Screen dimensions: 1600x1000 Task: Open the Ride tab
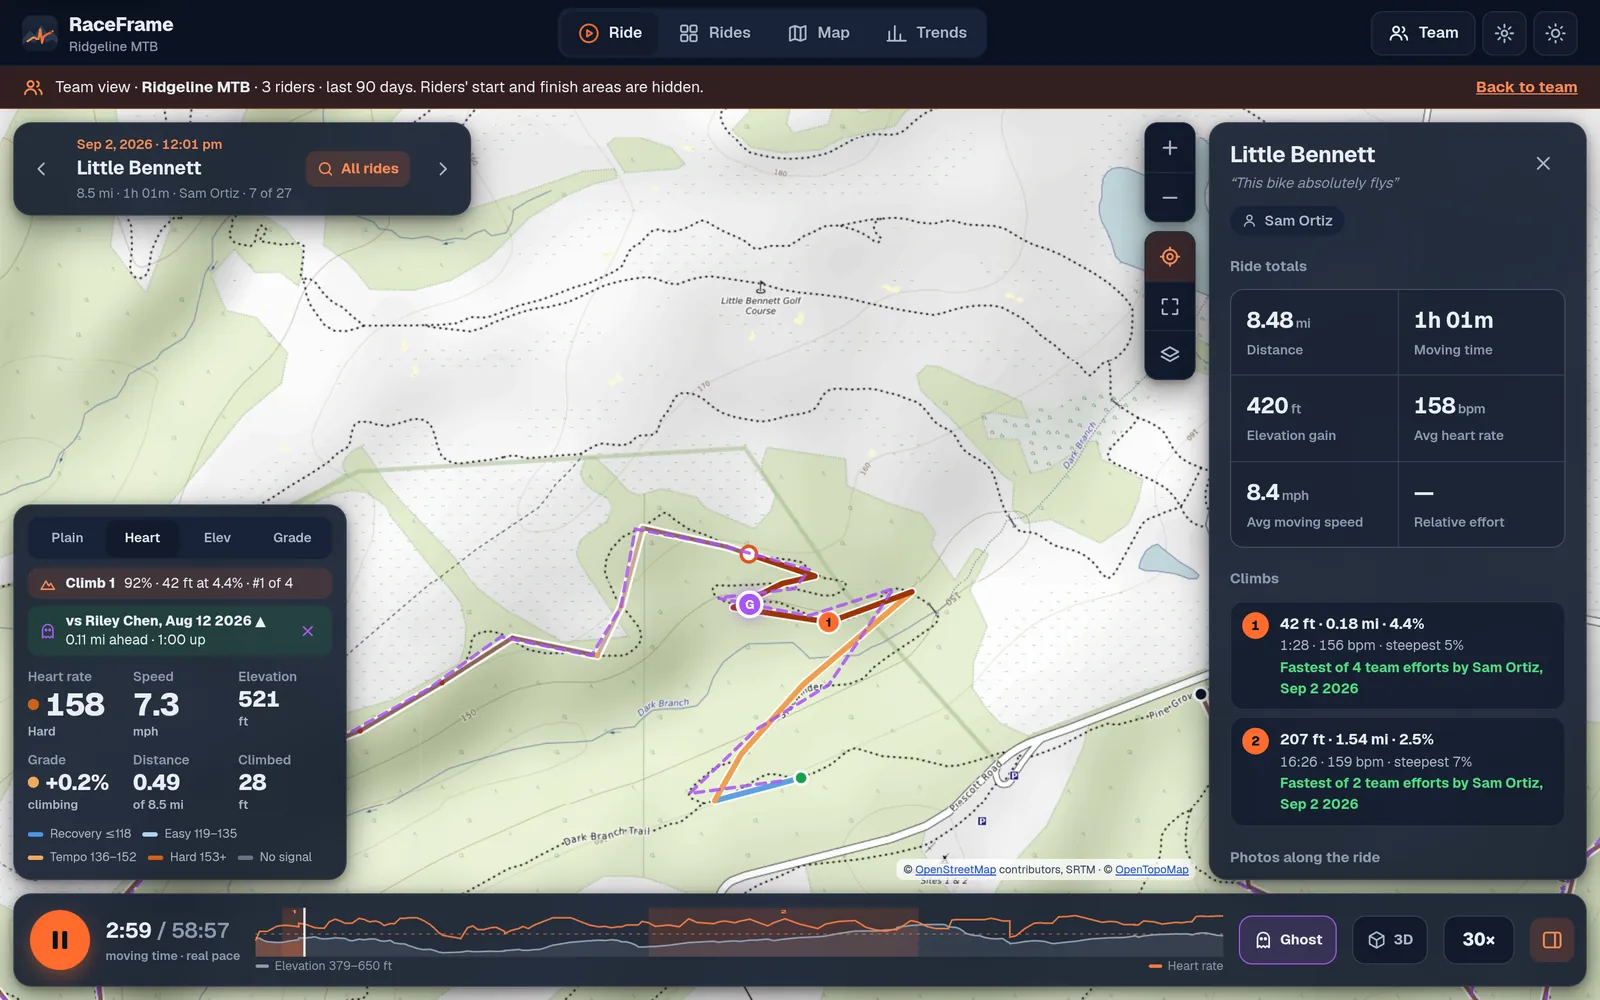[611, 33]
